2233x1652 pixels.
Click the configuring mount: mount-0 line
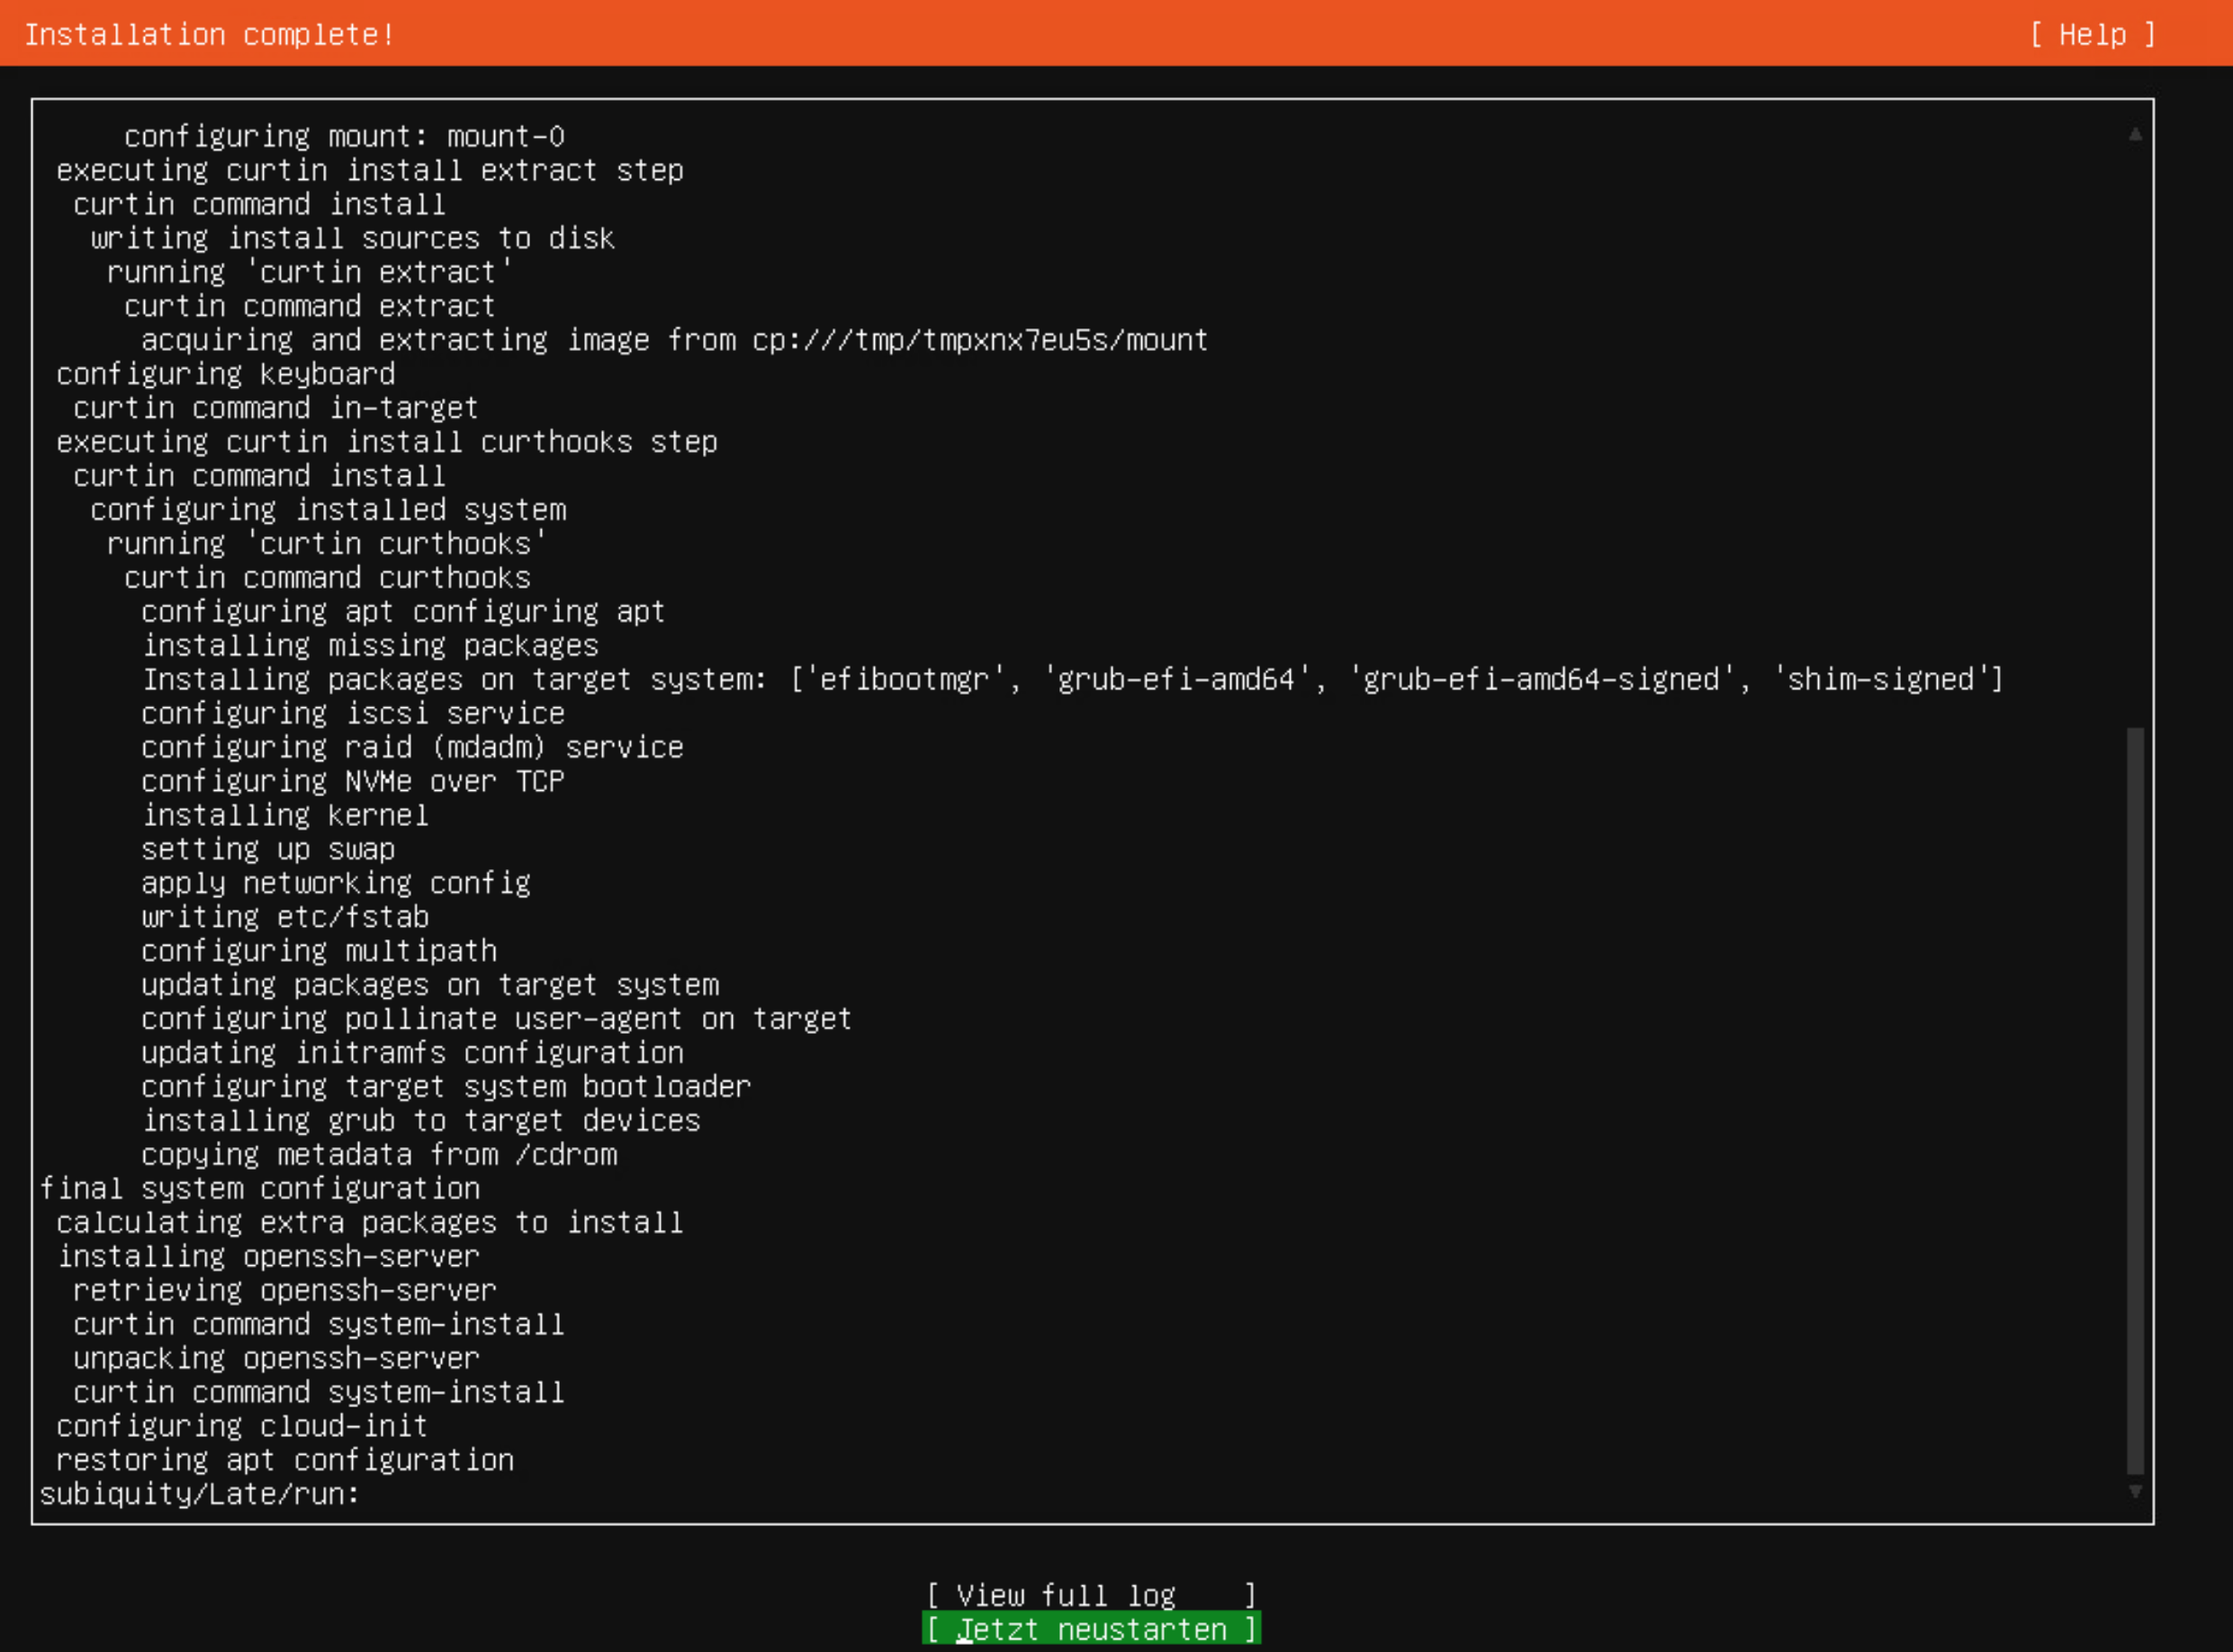(x=344, y=136)
